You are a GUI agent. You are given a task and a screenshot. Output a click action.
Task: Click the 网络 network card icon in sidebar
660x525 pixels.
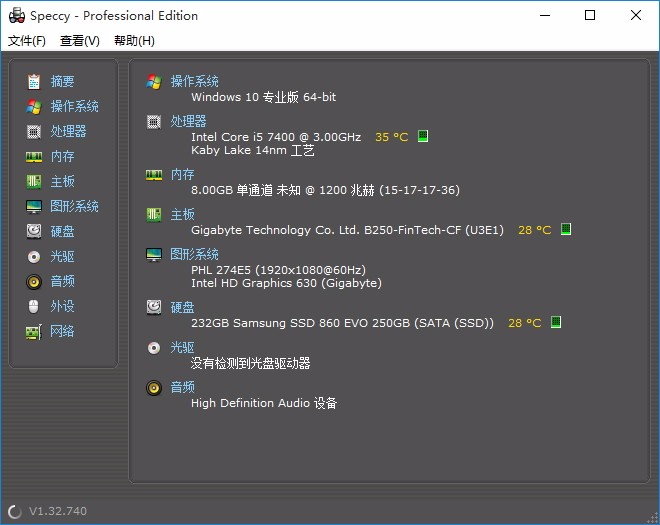click(34, 332)
